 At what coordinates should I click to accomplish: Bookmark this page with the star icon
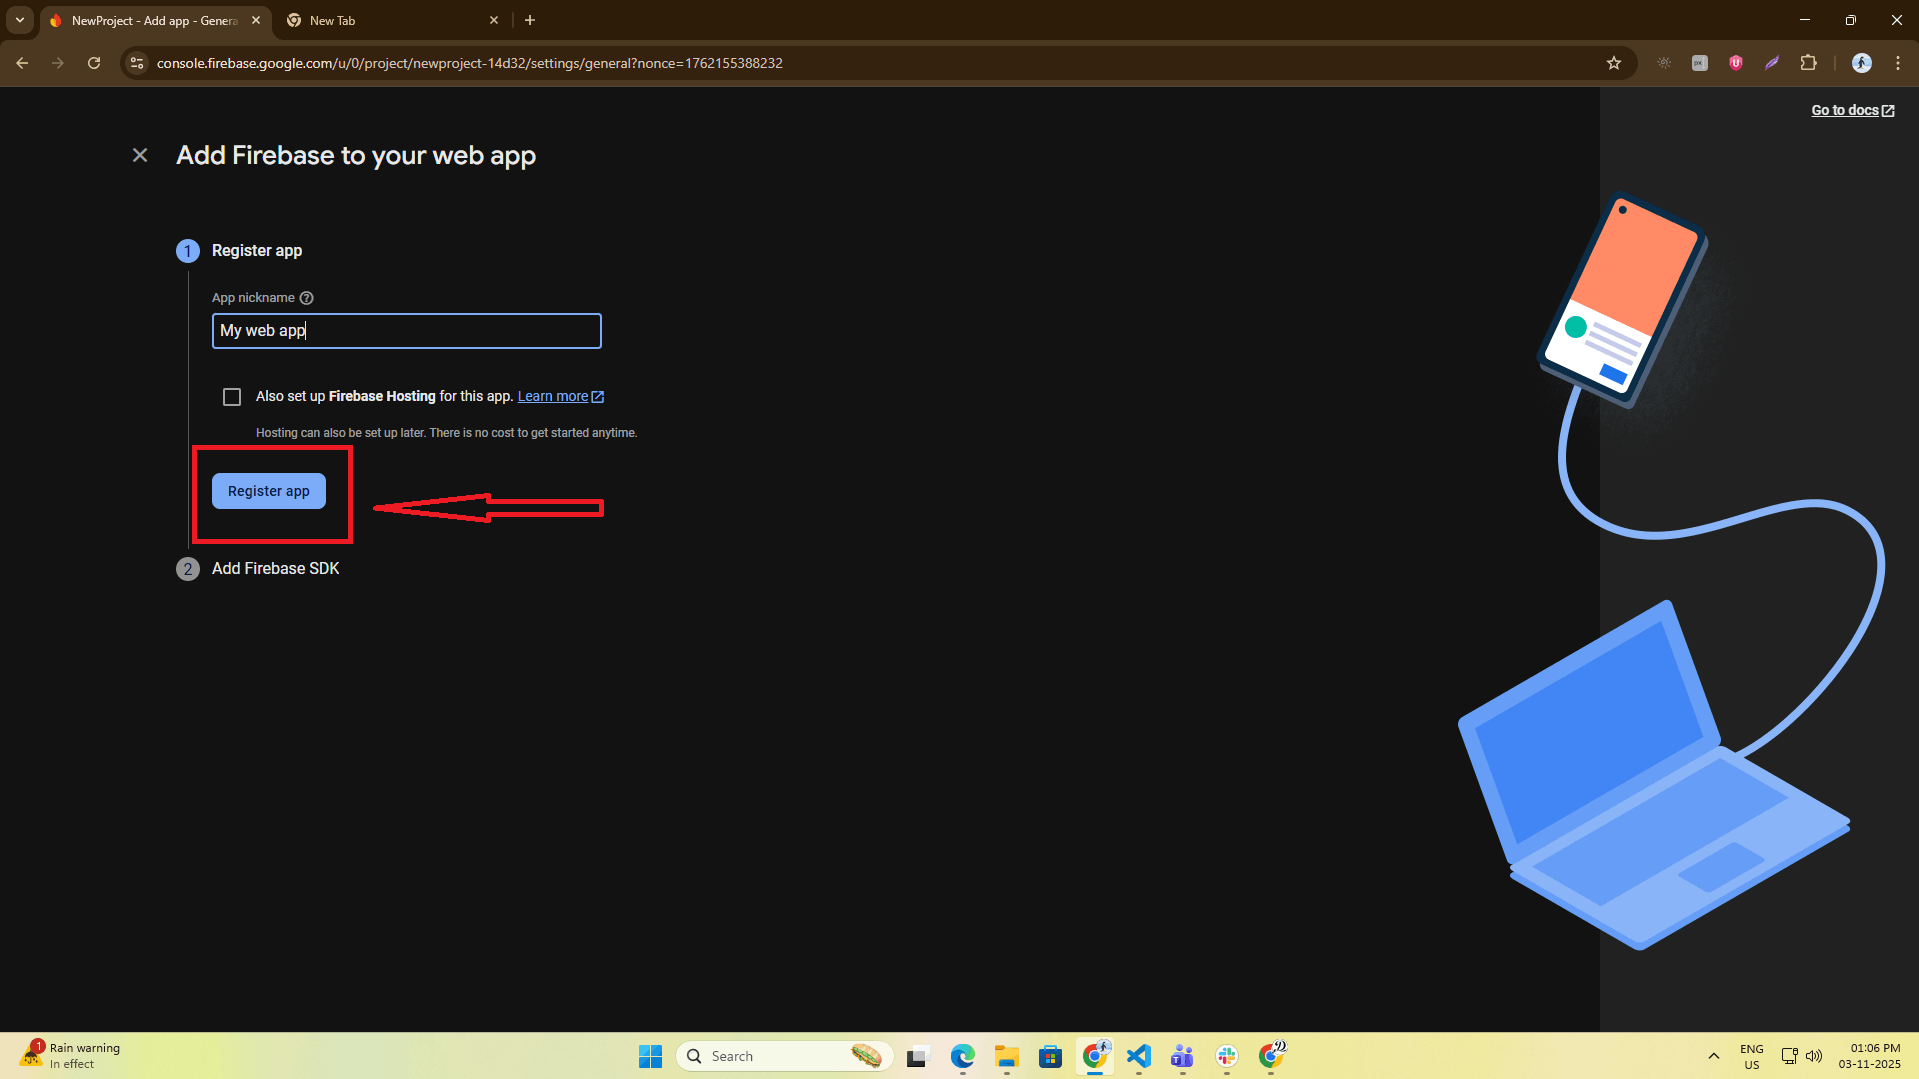point(1614,63)
